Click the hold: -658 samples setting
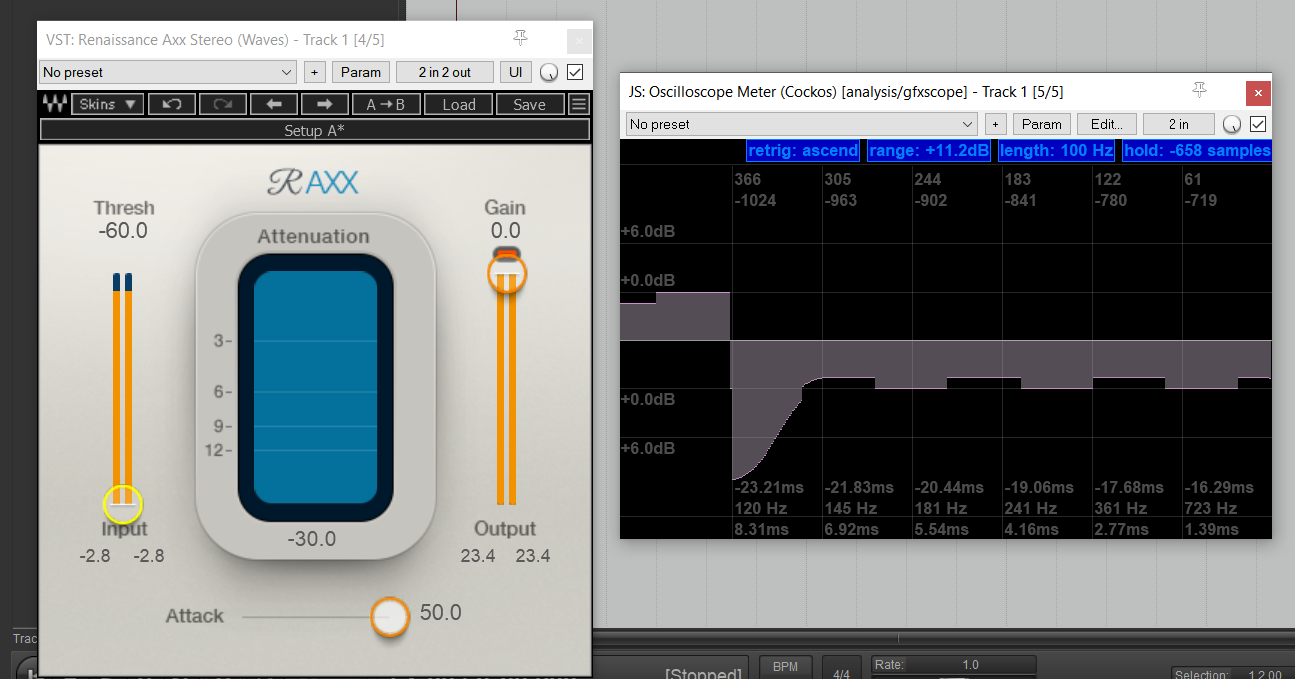This screenshot has height=679, width=1295. coord(1197,150)
